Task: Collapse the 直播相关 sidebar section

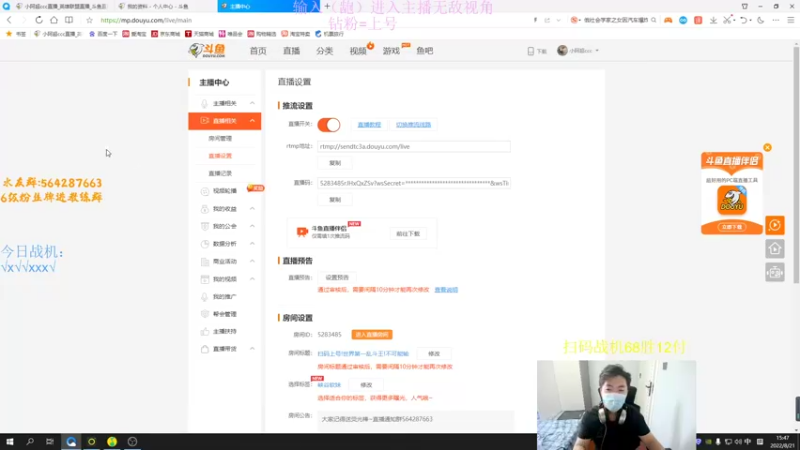Action: 252,120
